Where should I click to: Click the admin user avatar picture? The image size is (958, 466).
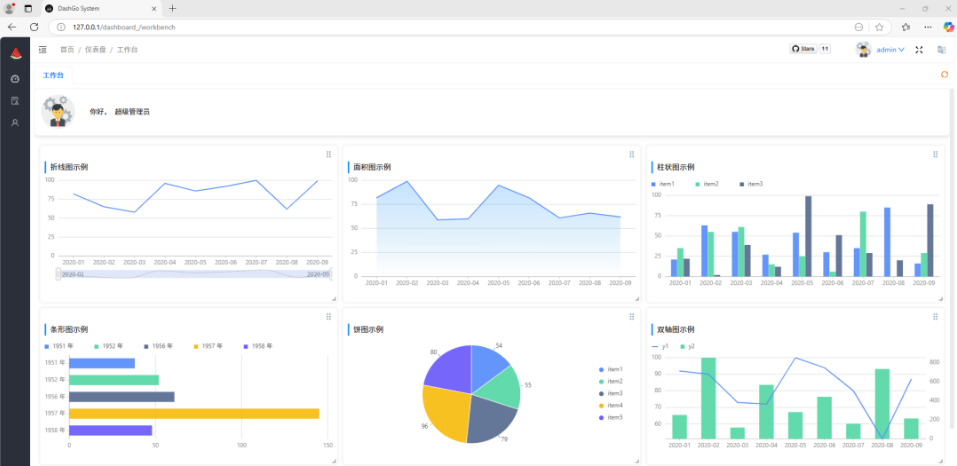[x=863, y=49]
